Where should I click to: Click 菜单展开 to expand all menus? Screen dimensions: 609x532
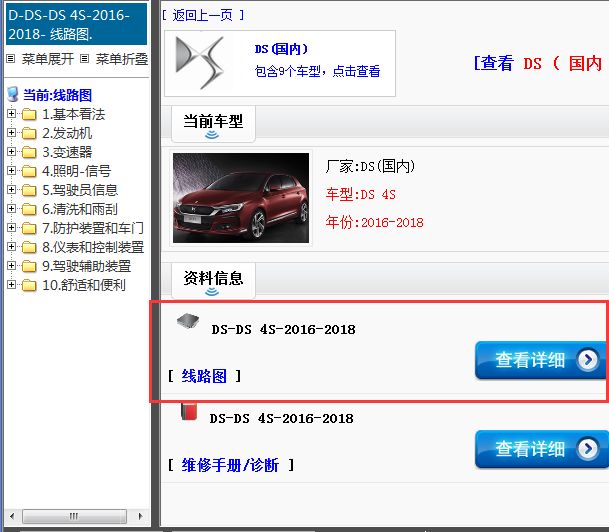pyautogui.click(x=48, y=59)
